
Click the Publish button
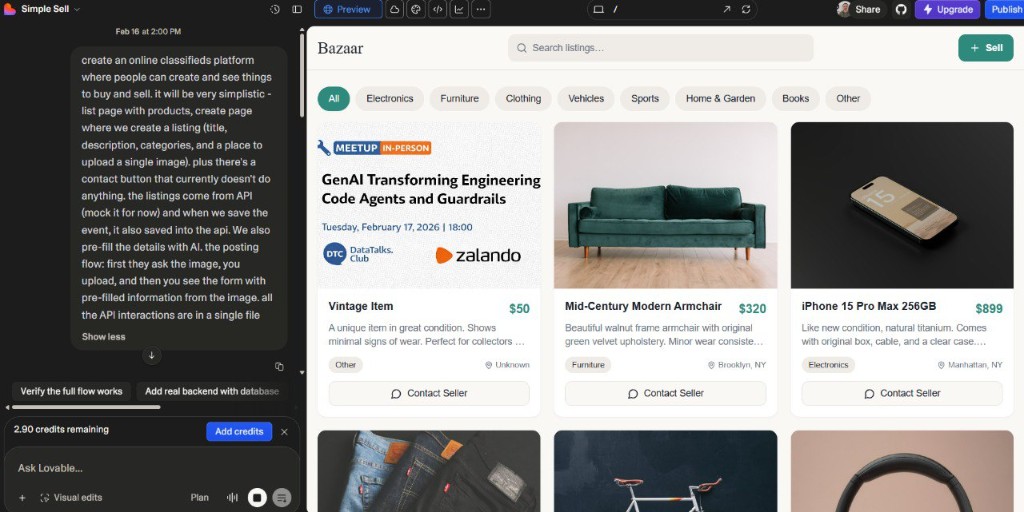(x=1006, y=10)
